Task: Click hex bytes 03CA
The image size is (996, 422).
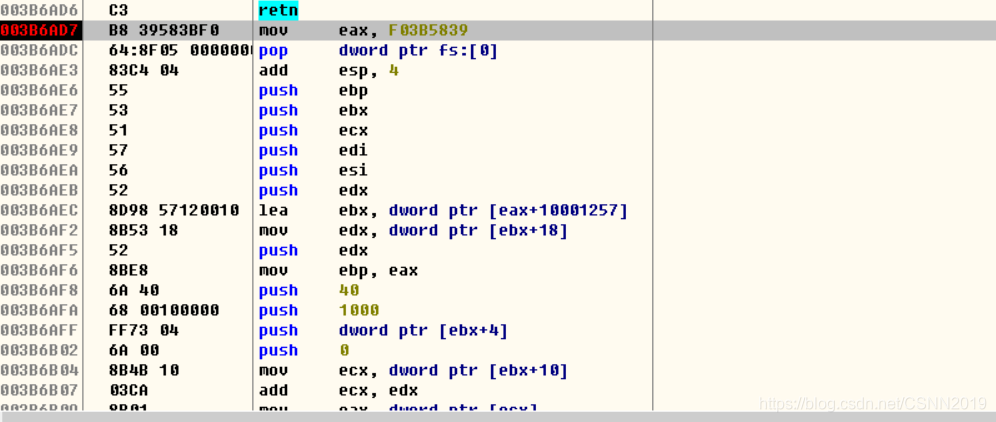Action: click(x=128, y=391)
